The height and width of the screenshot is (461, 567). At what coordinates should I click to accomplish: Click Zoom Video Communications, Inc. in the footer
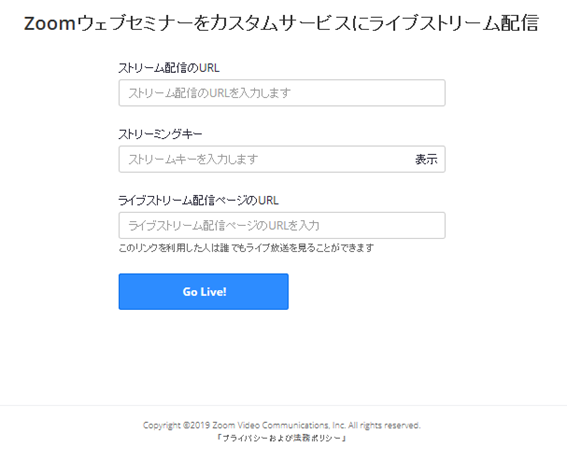(279, 425)
